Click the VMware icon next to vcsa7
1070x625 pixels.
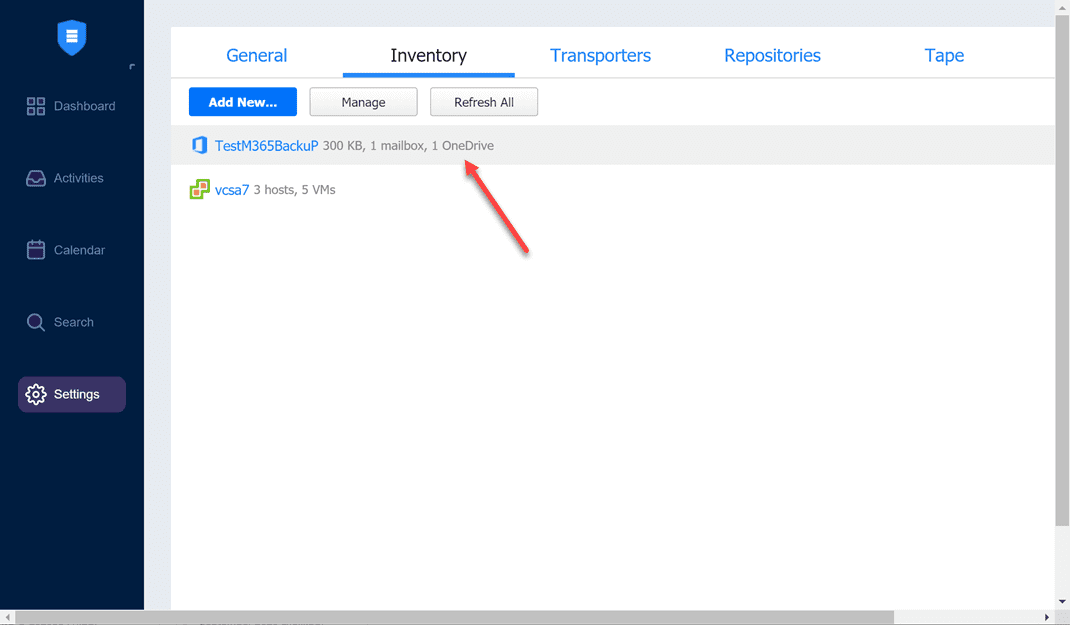[x=199, y=189]
